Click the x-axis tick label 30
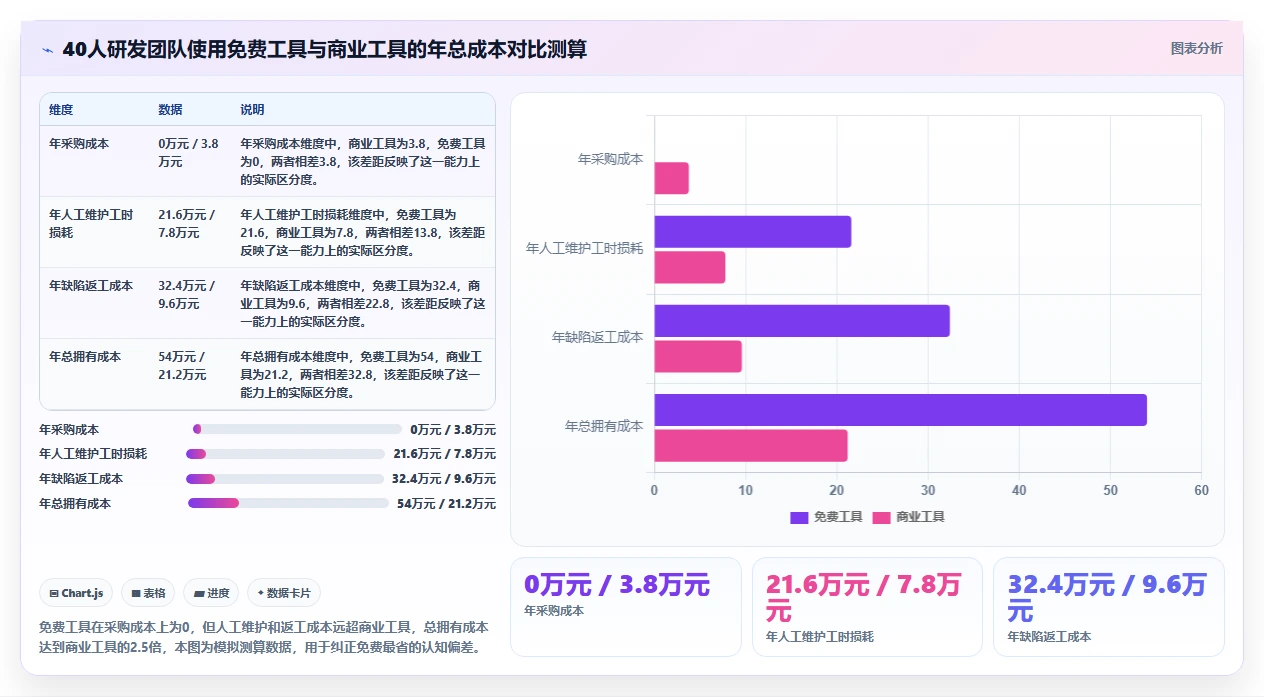1264x697 pixels. [x=928, y=491]
